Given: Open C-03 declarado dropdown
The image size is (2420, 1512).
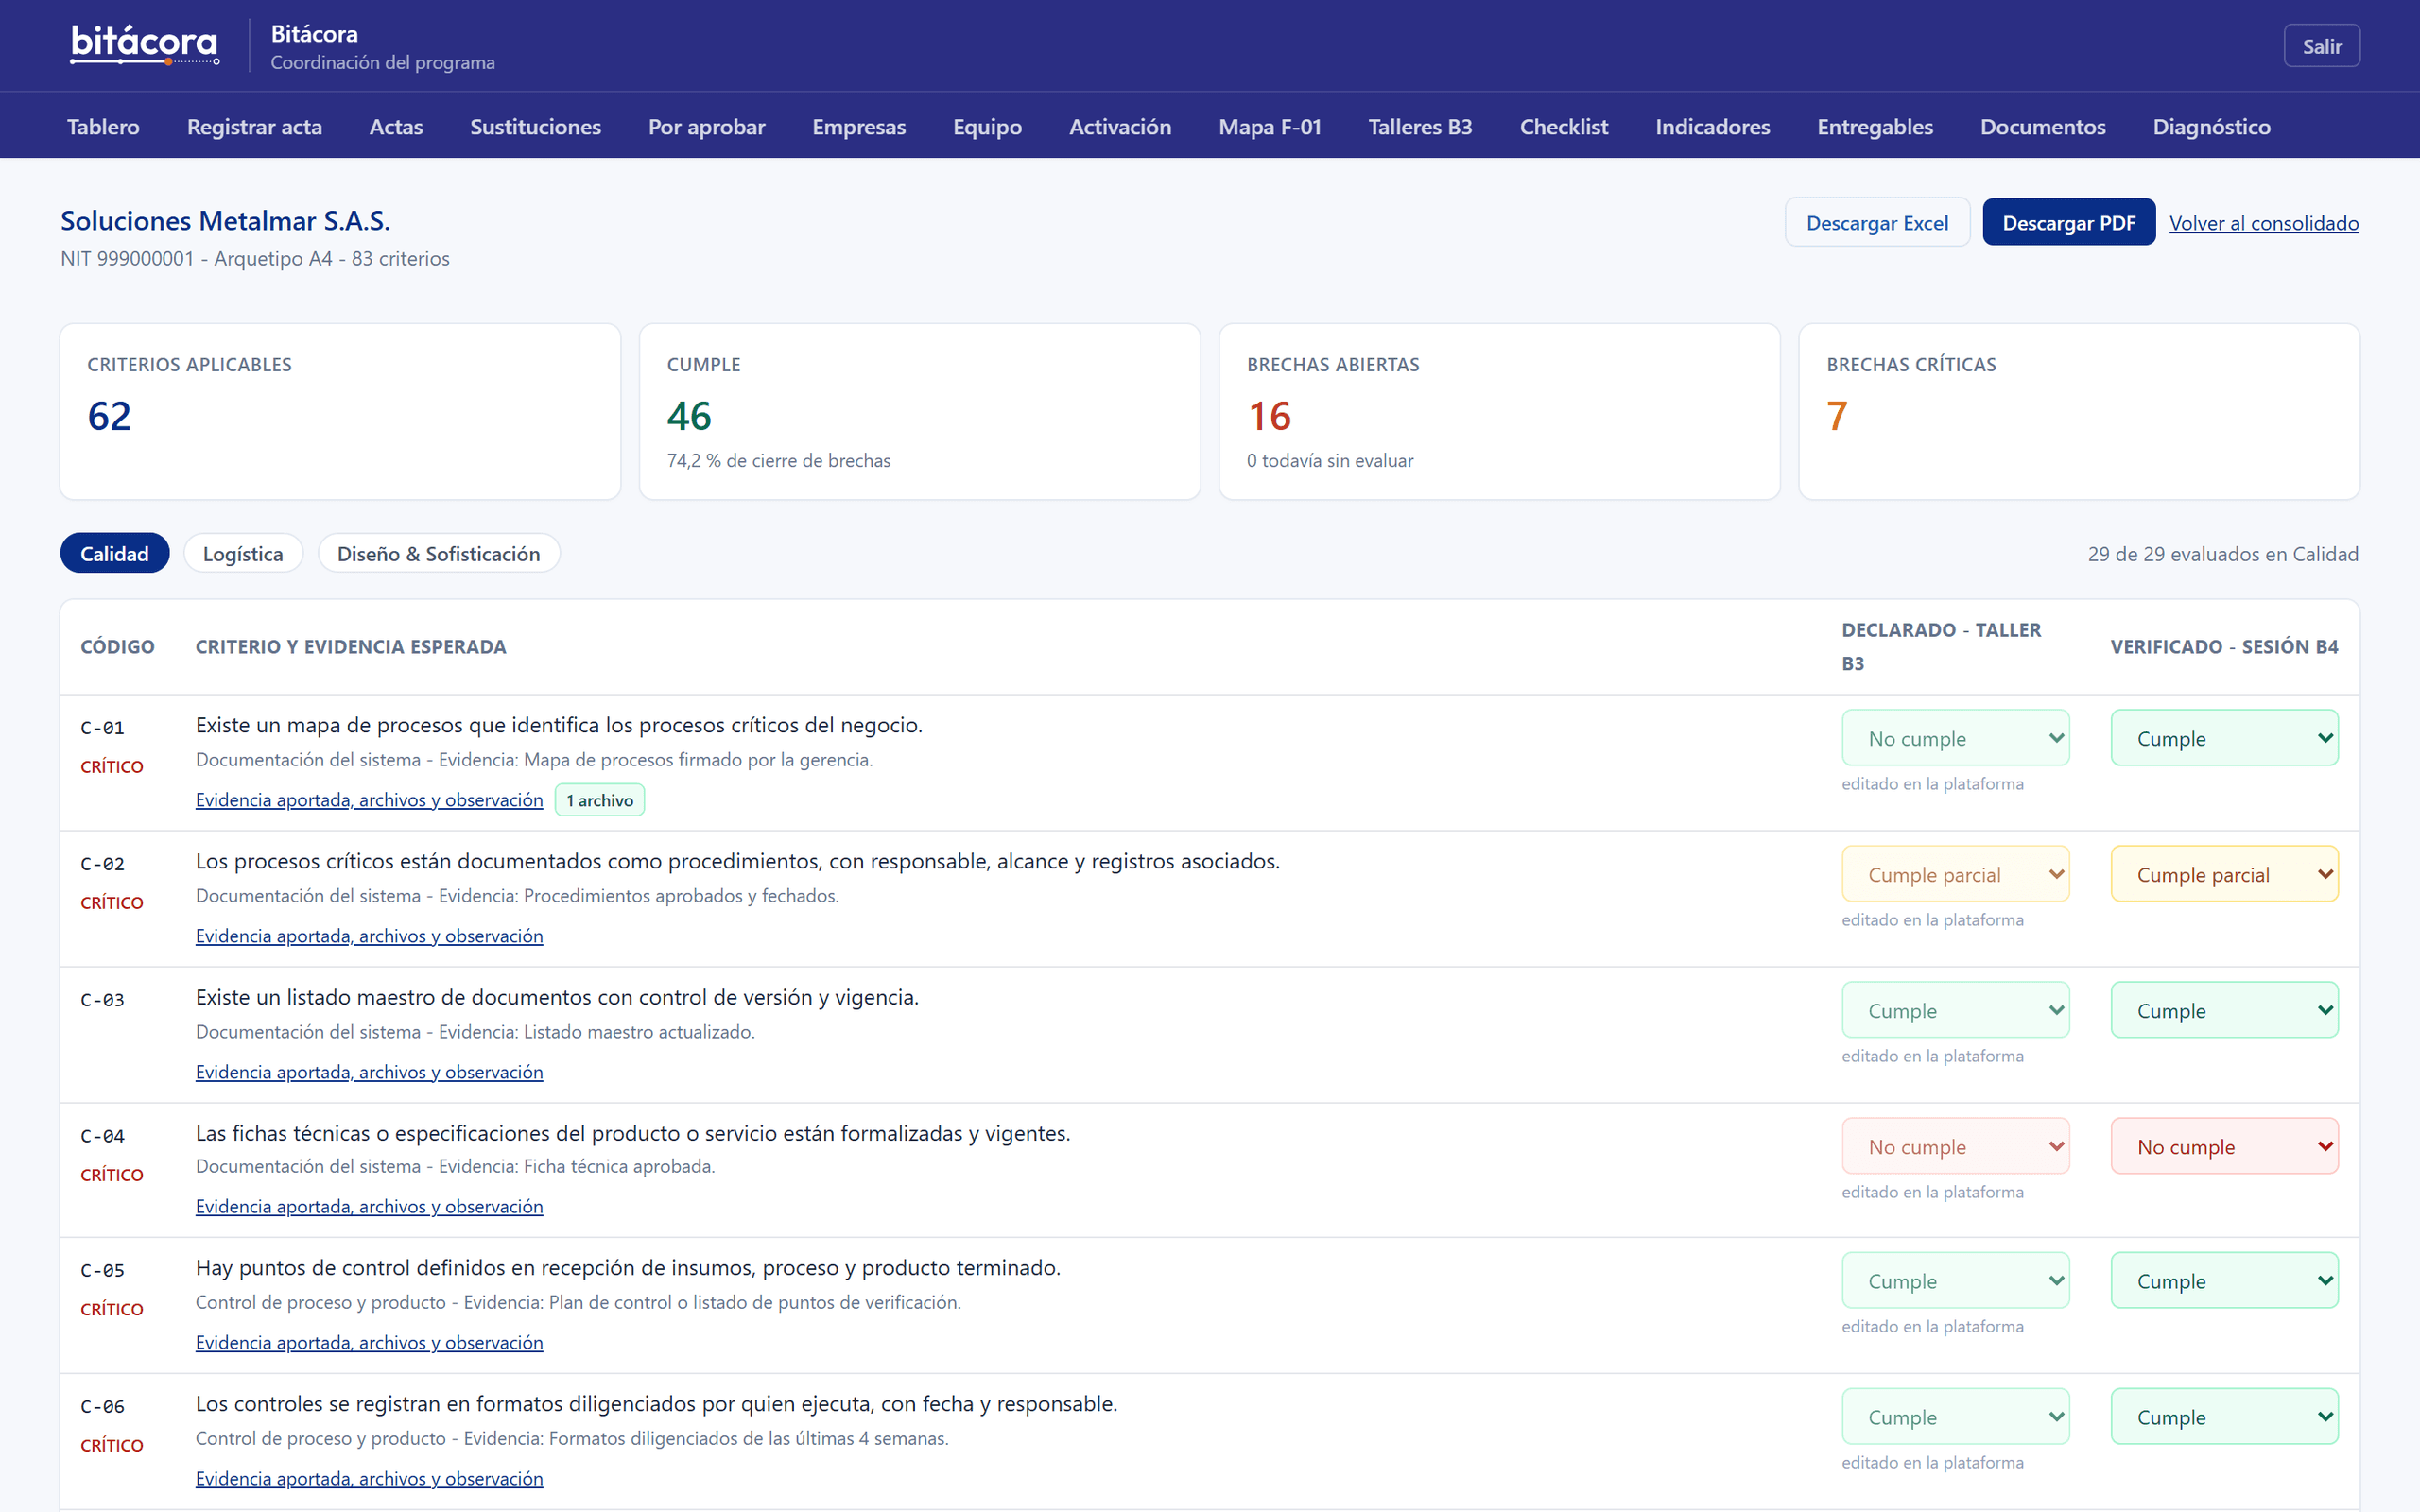Looking at the screenshot, I should 1955,1010.
